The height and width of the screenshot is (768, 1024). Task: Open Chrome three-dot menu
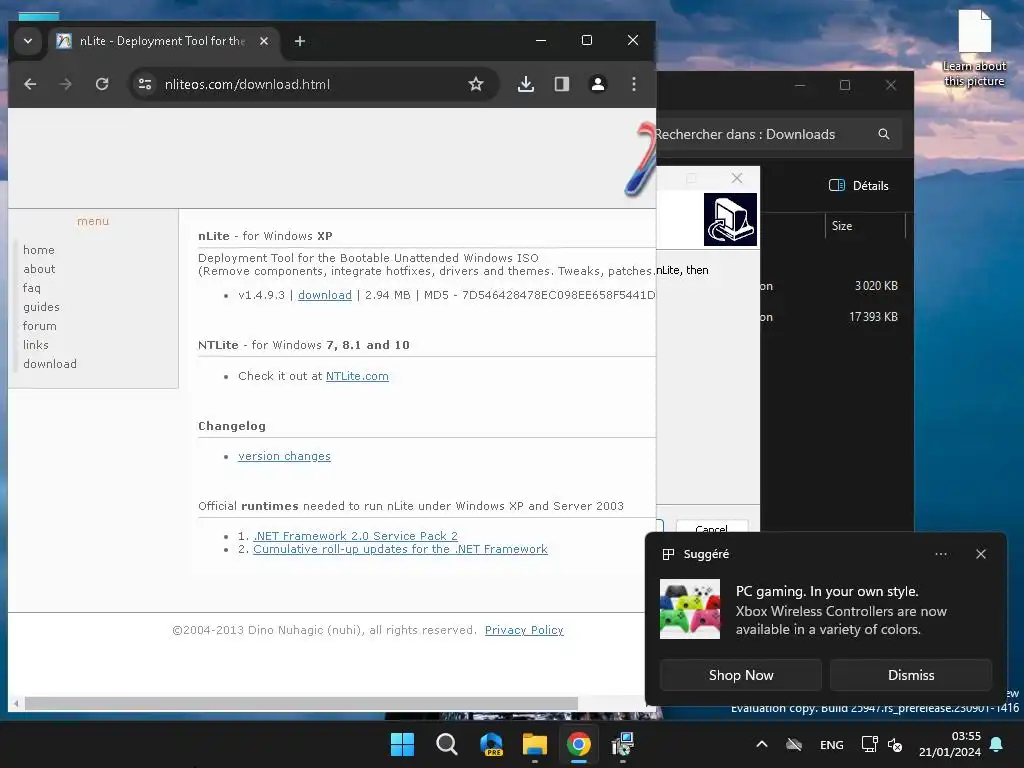[x=633, y=84]
